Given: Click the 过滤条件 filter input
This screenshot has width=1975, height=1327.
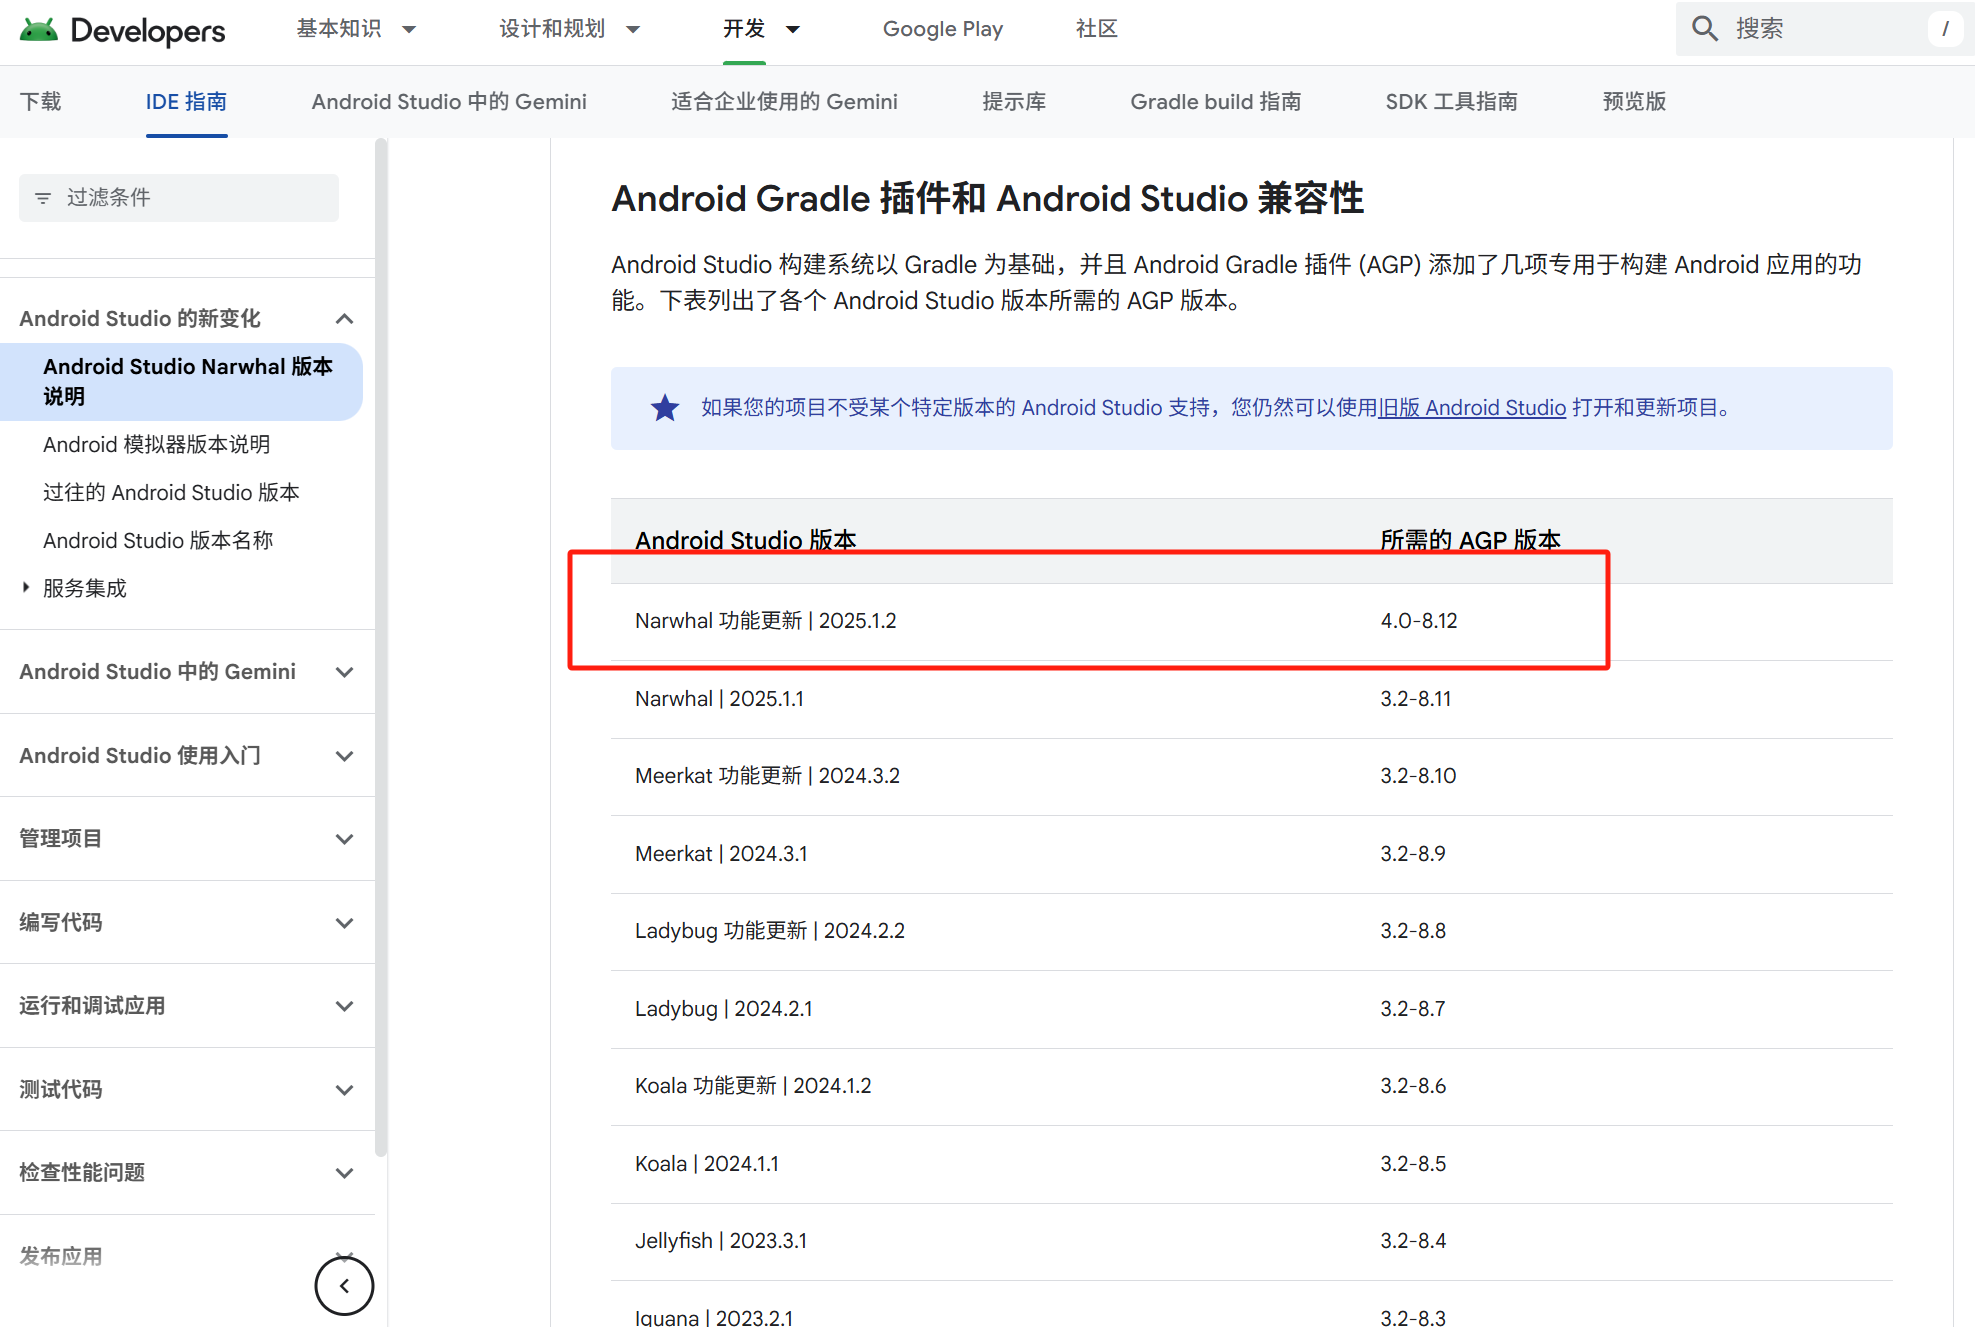Looking at the screenshot, I should tap(179, 198).
